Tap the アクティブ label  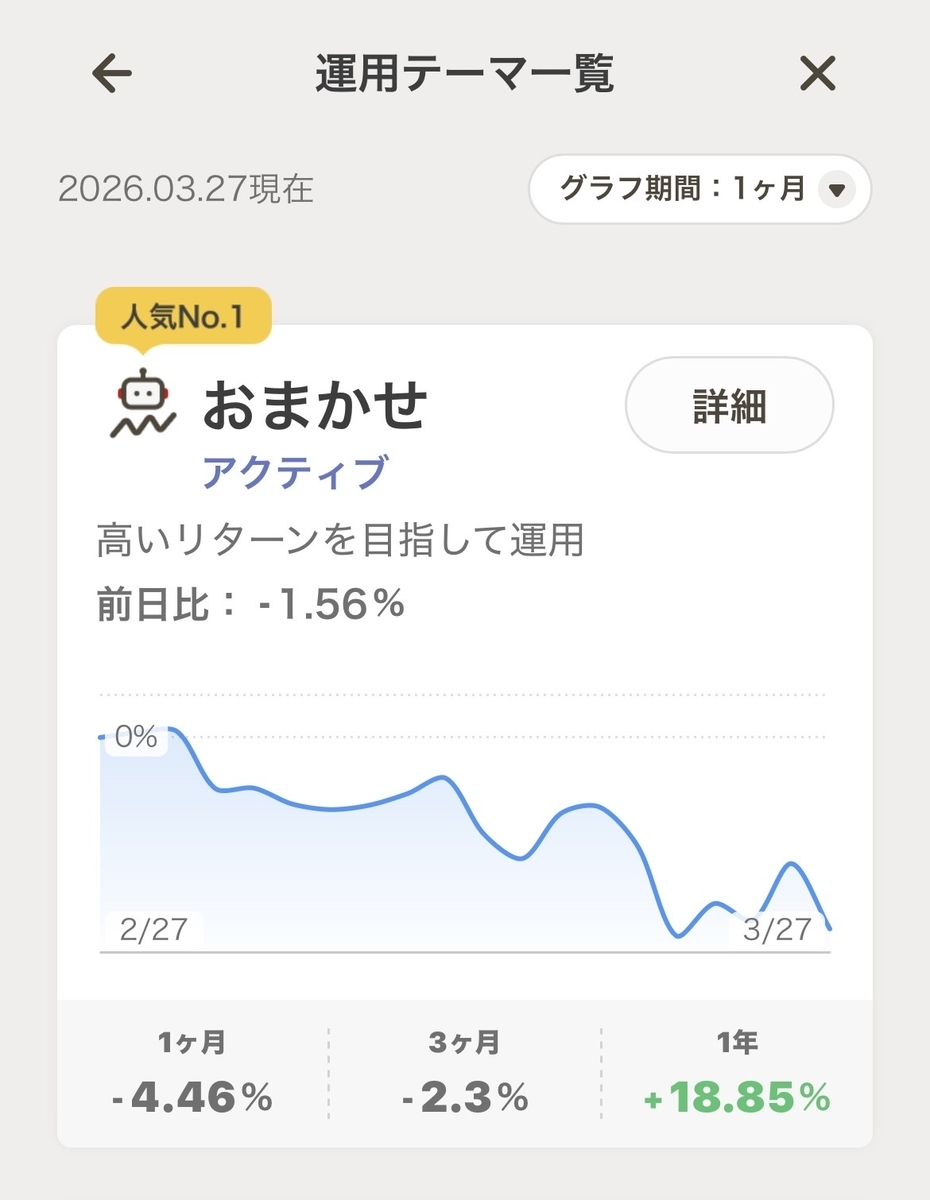coord(295,472)
